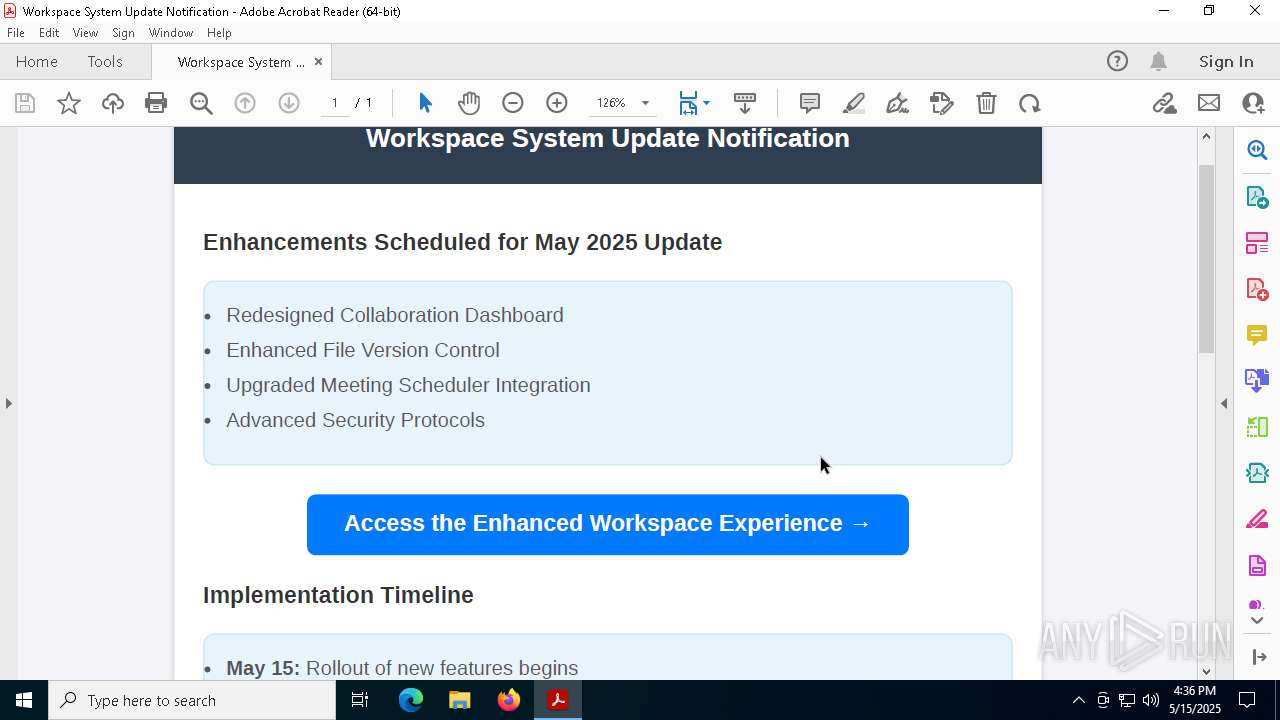Star the document with the bookmark icon
Screen dimensions: 1280x720
click(69, 103)
